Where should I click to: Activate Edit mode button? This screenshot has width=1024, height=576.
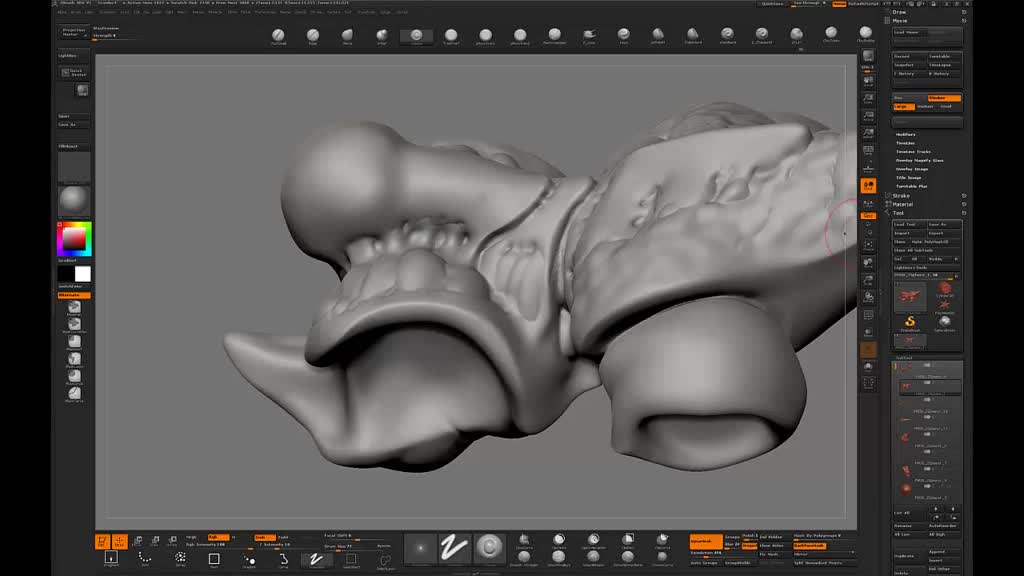pos(103,541)
